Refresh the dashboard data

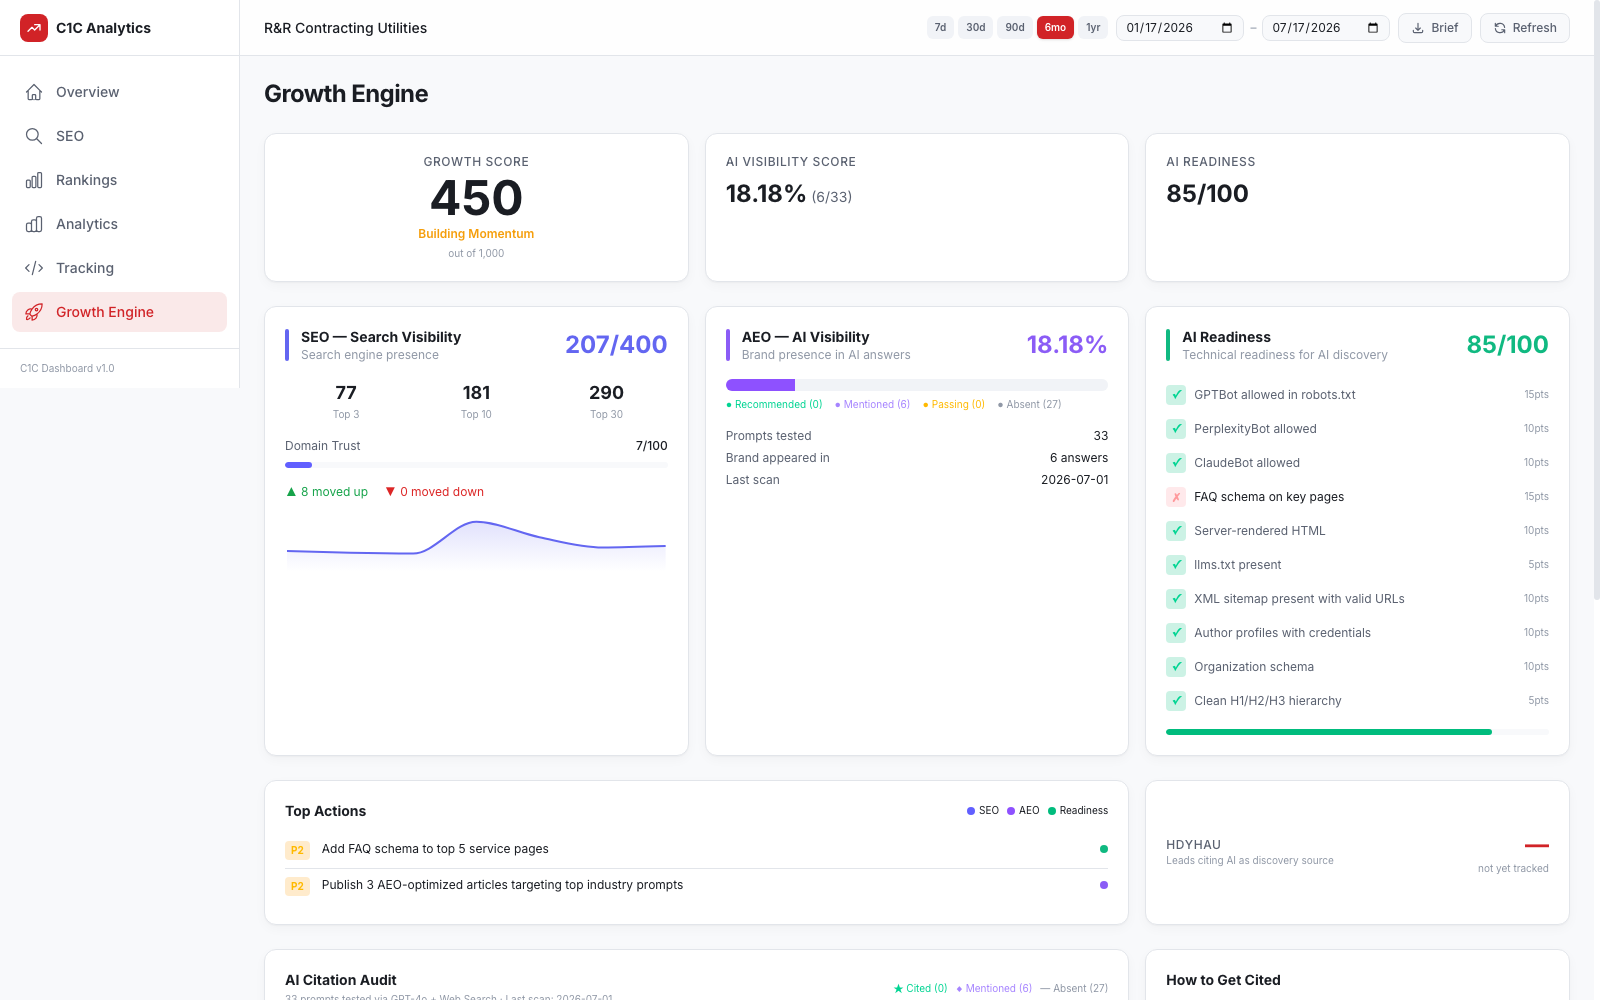tap(1525, 28)
